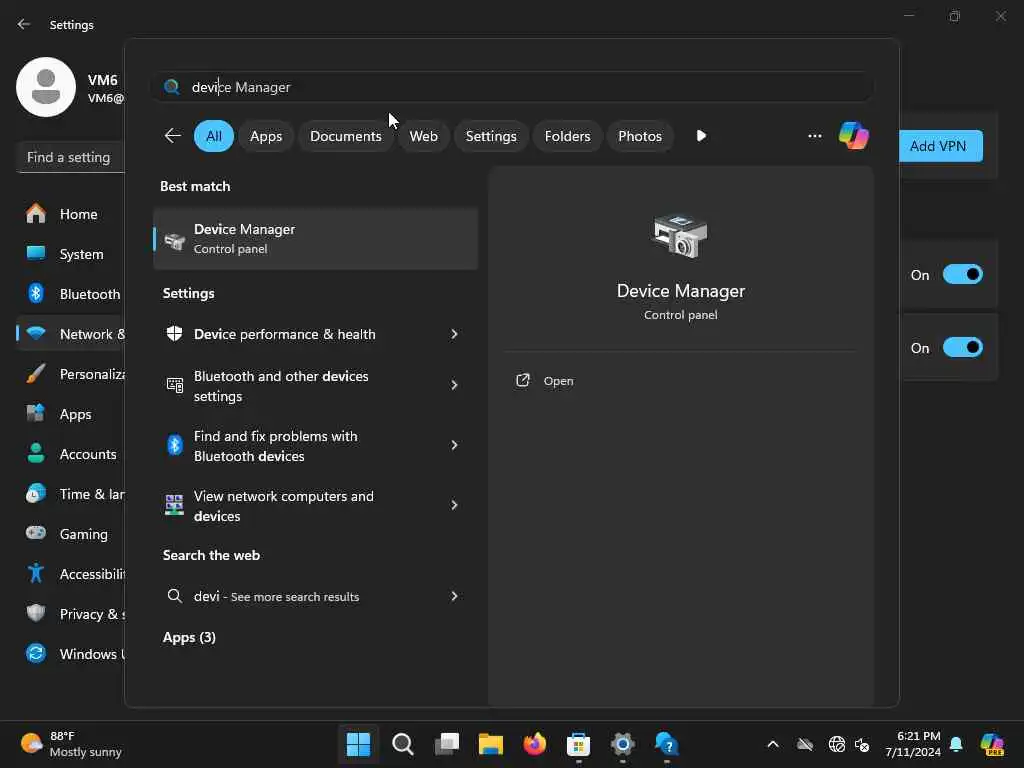Show hidden system tray icons chevron
The height and width of the screenshot is (768, 1024).
(x=773, y=744)
